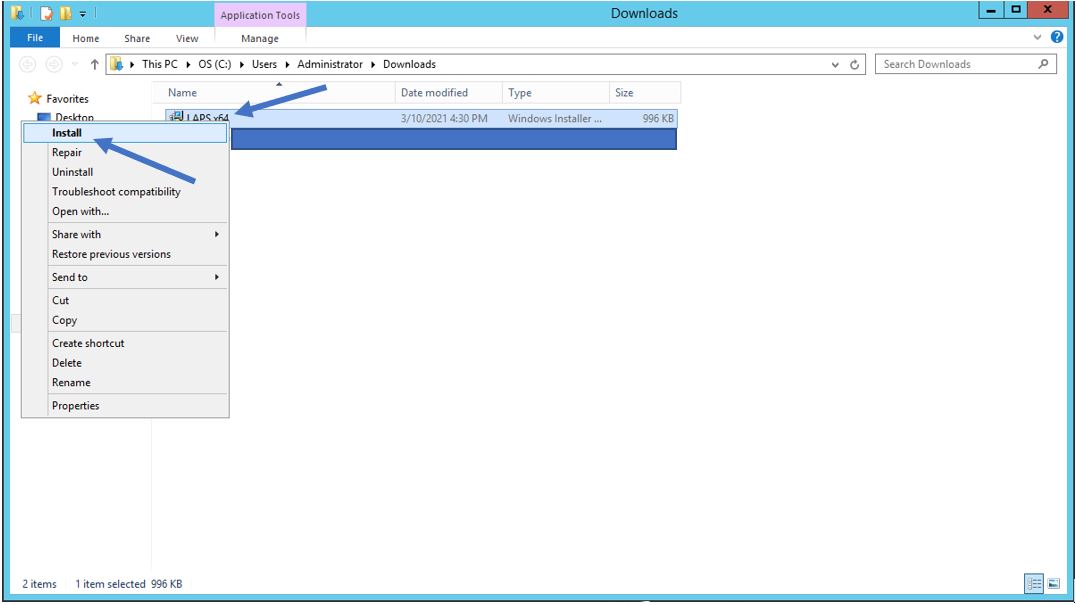This screenshot has height=605, width=1076.
Task: Go up one folder level
Action: point(94,64)
